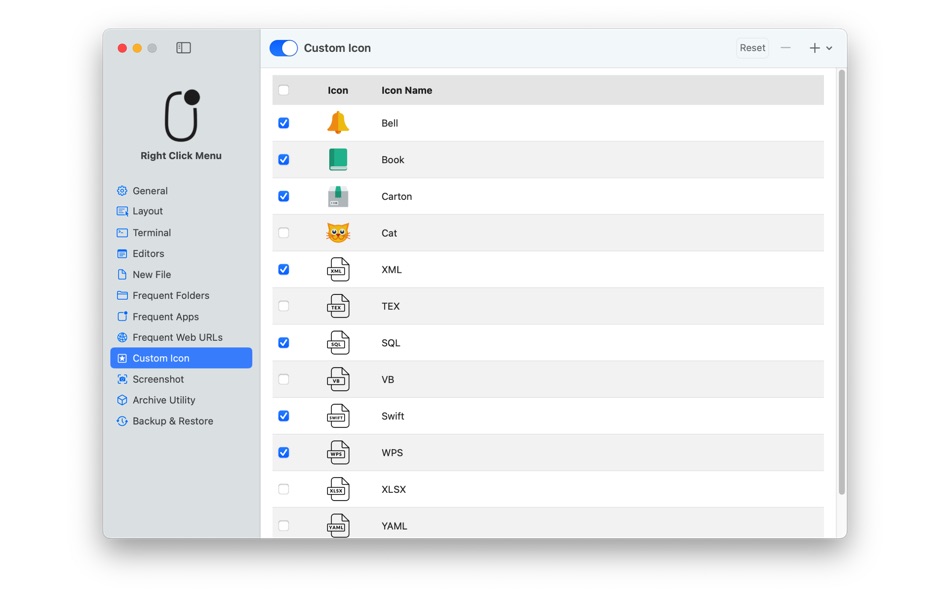Click the Right Click Menu app logo

click(x=182, y=116)
